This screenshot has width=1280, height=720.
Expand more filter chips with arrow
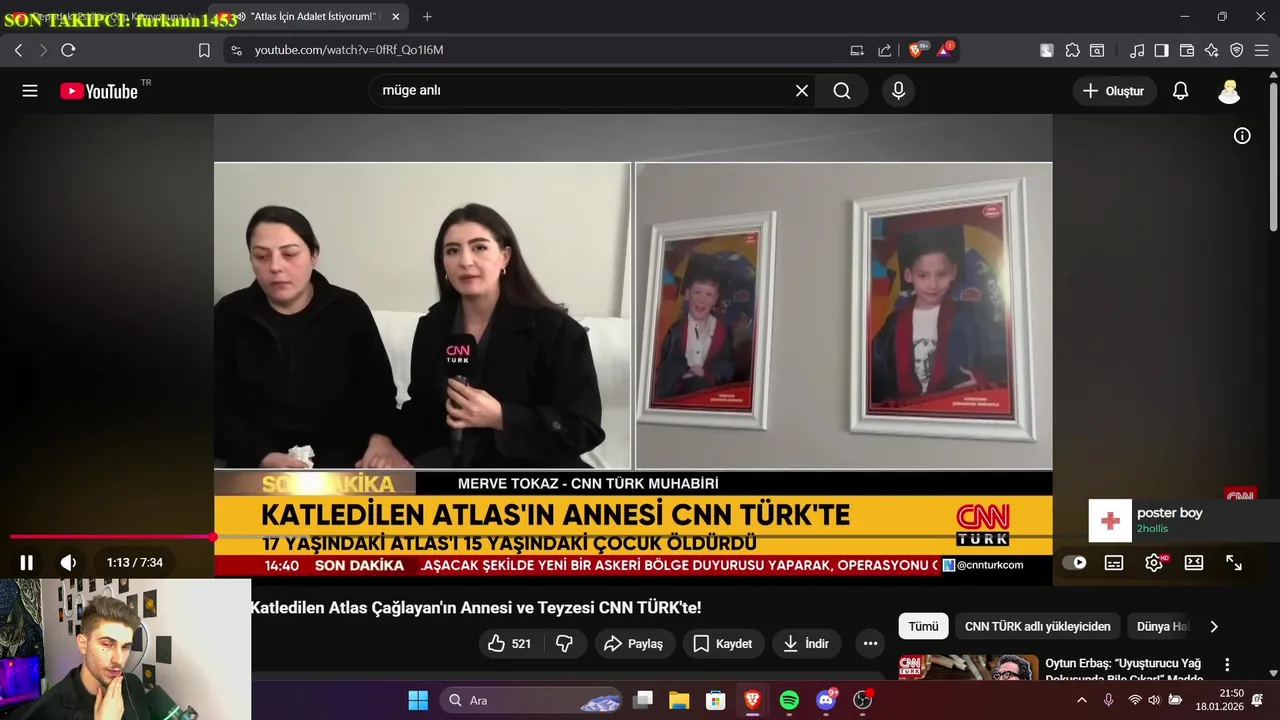click(x=1214, y=627)
